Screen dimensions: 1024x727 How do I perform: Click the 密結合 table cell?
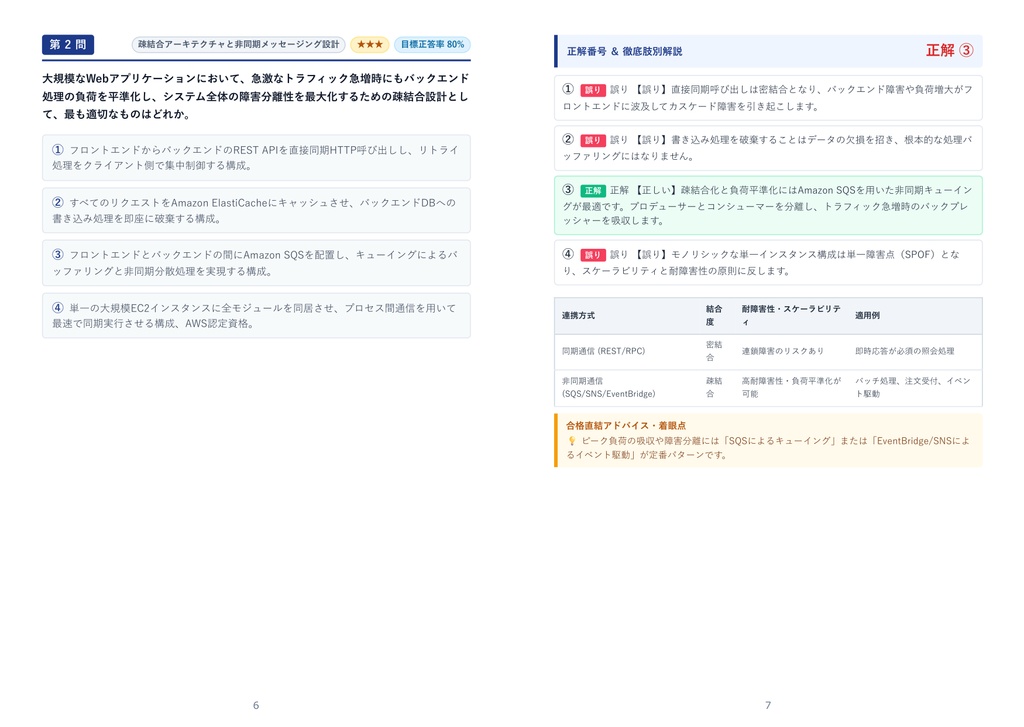click(714, 351)
